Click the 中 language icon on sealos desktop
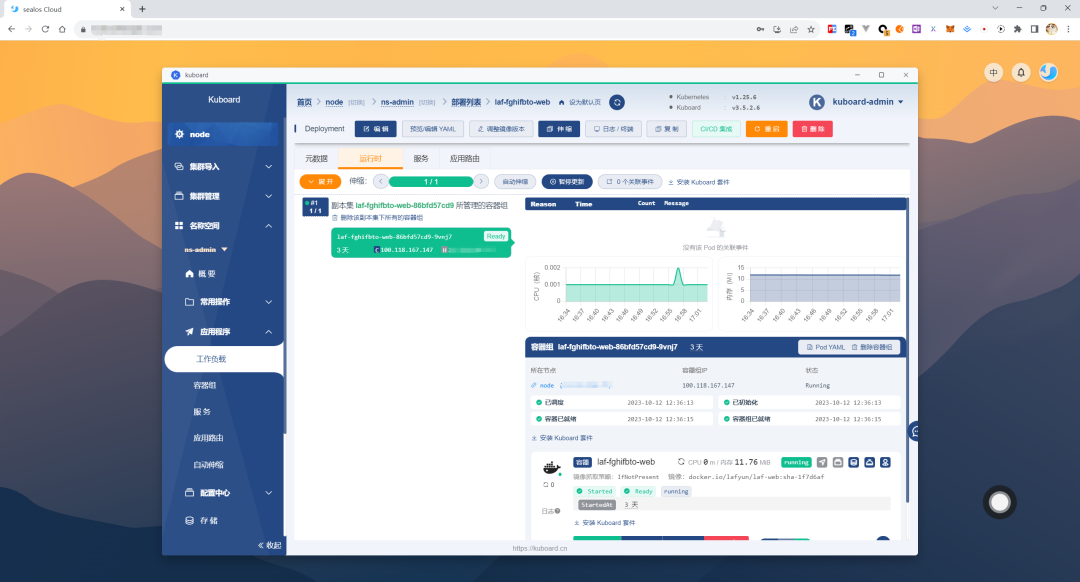The image size is (1080, 582). [x=993, y=72]
